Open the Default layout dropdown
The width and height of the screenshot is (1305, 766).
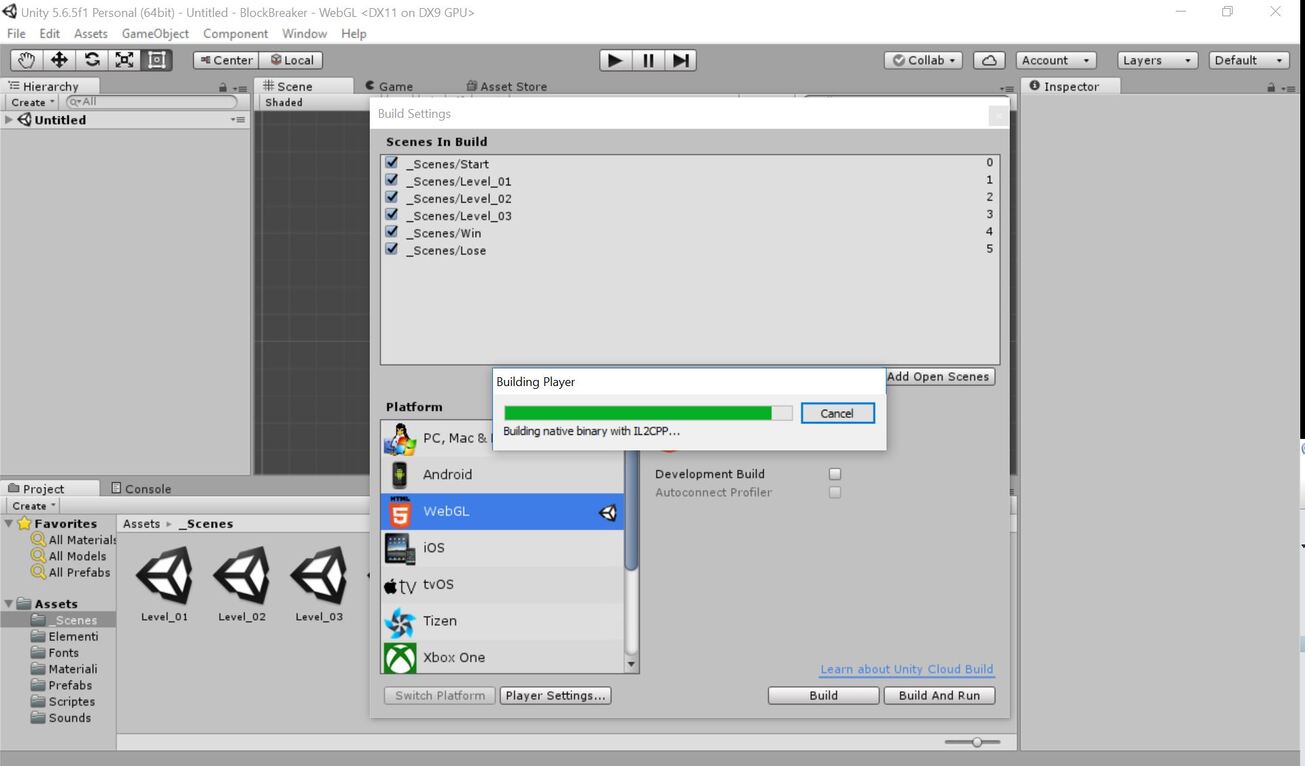1247,60
